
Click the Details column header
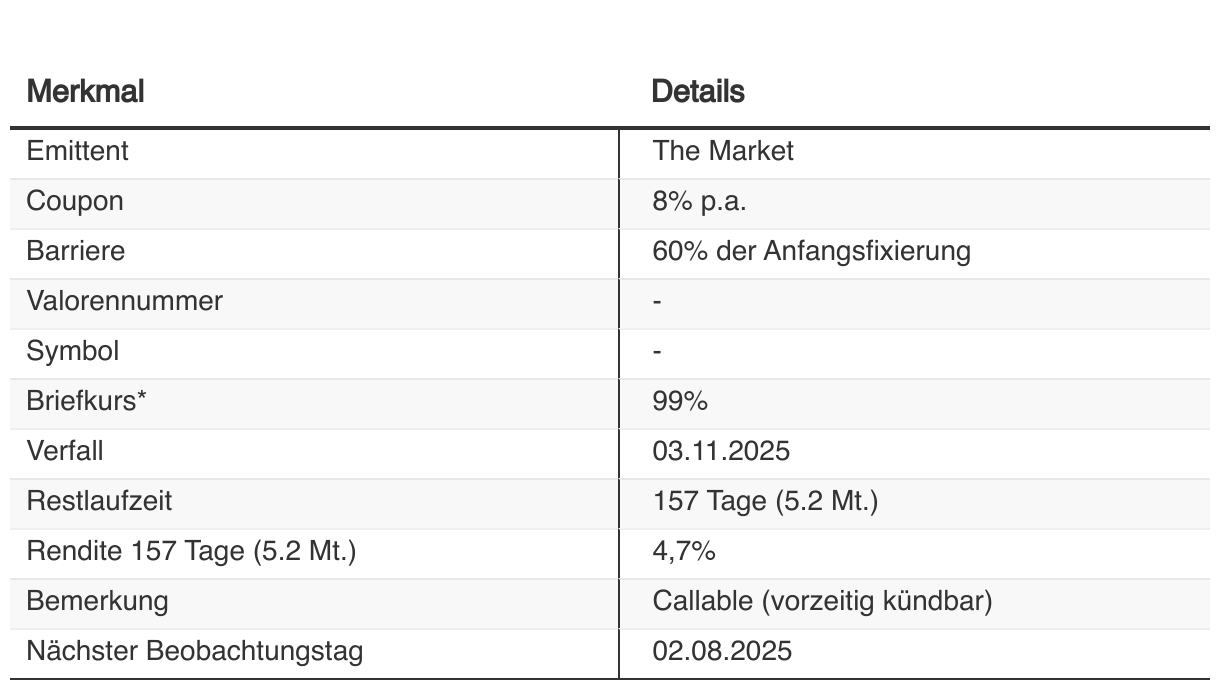click(x=698, y=92)
